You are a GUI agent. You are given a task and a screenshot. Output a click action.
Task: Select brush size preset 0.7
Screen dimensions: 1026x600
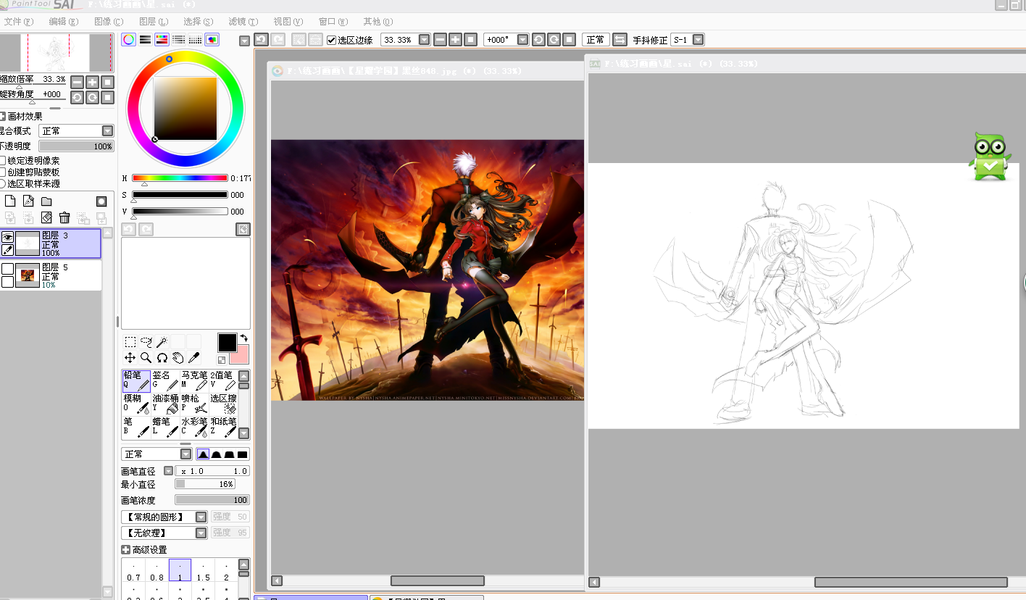tap(133, 571)
